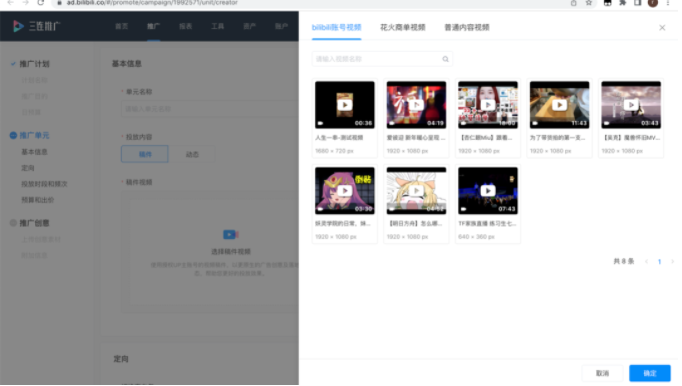This screenshot has height=386, width=682.
Task: Click the 基本信息 section heading
Action: pyautogui.click(x=127, y=64)
